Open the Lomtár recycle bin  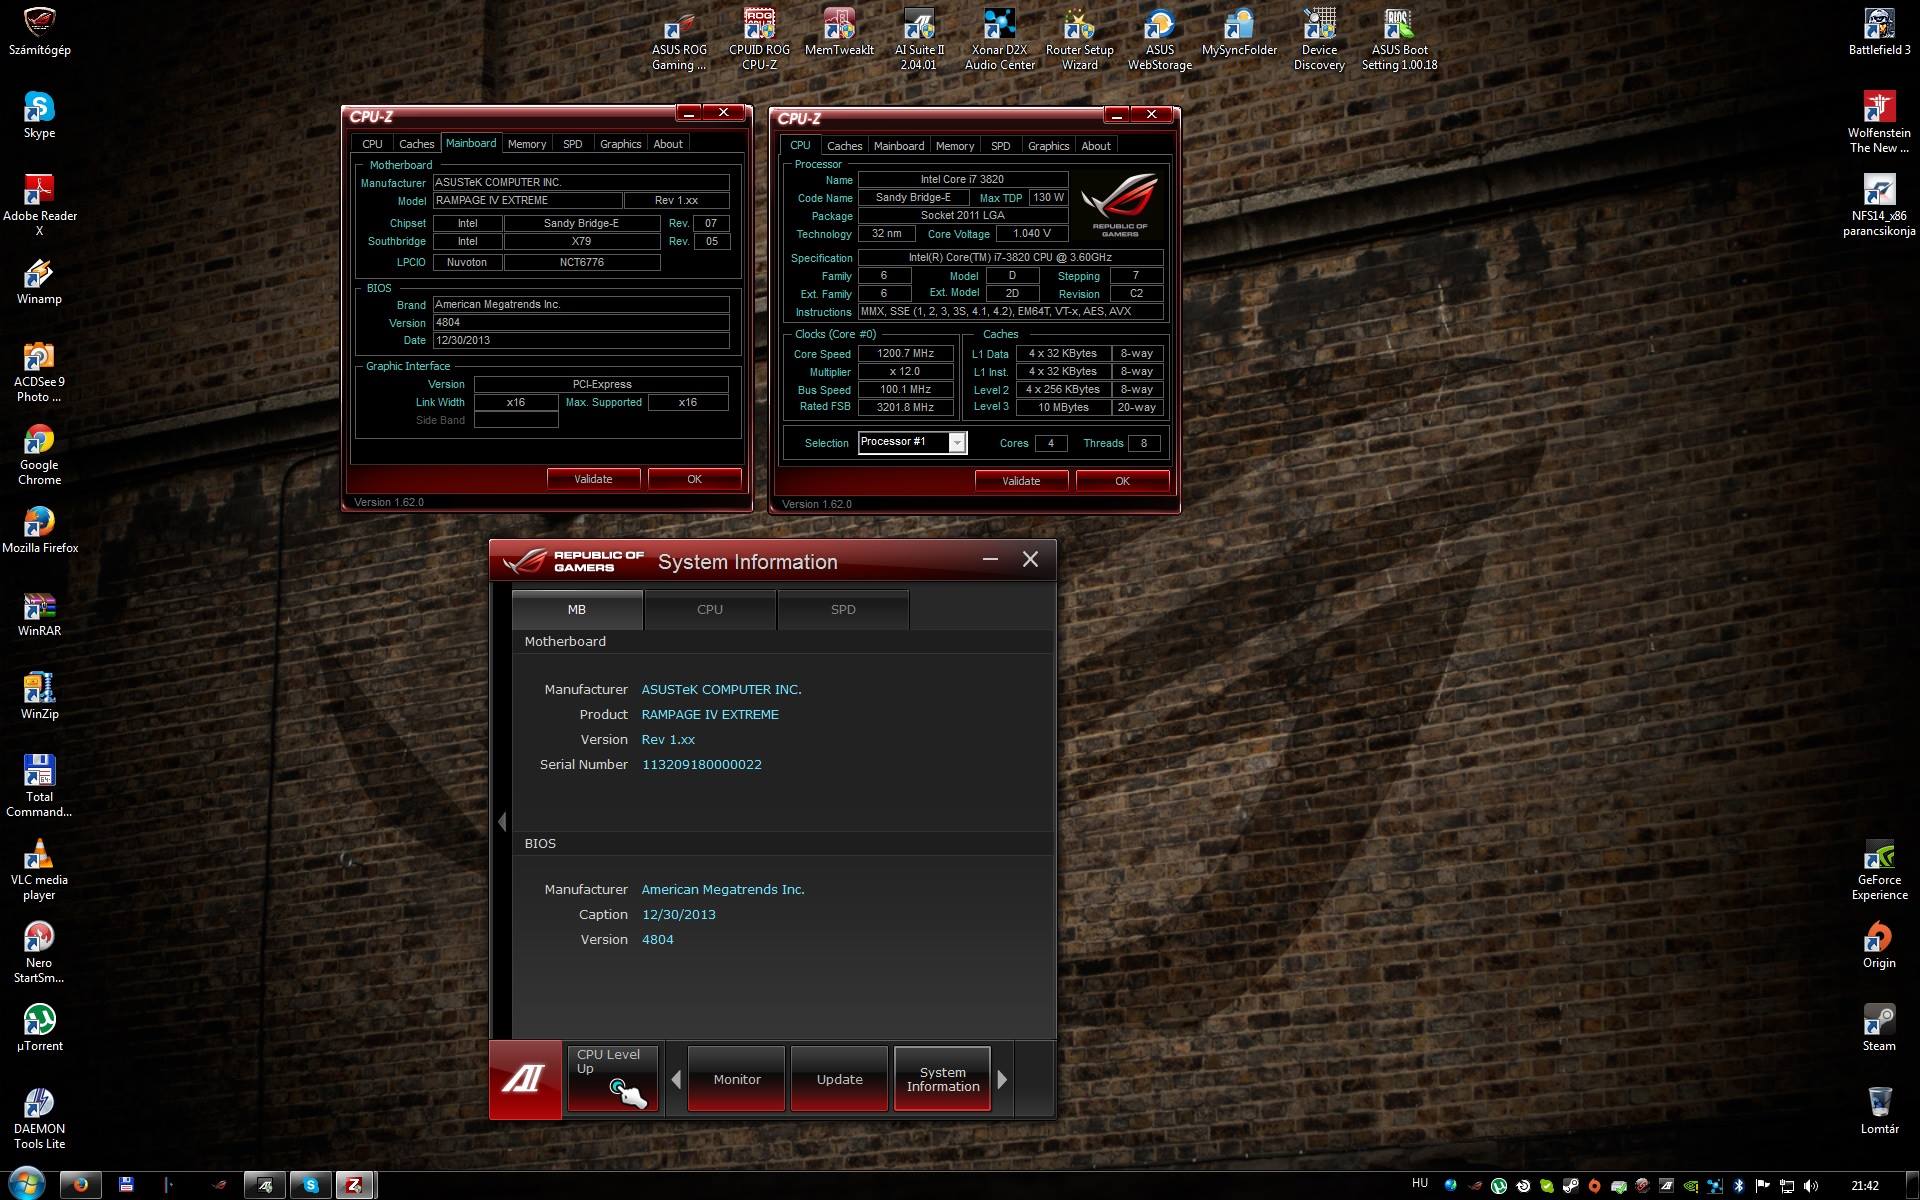tap(1879, 1111)
